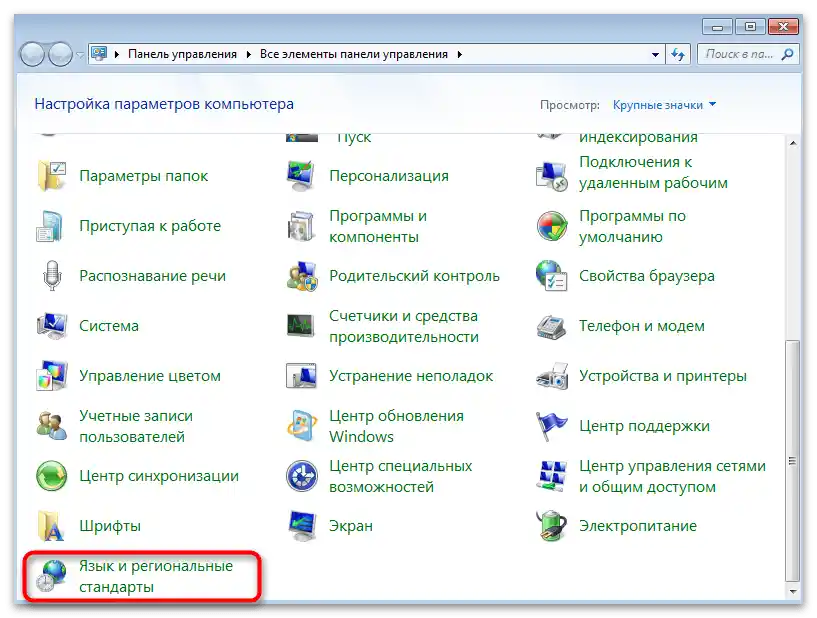Image resolution: width=817 pixels, height=618 pixels.
Task: Click the Forward navigation button
Action: (x=60, y=54)
